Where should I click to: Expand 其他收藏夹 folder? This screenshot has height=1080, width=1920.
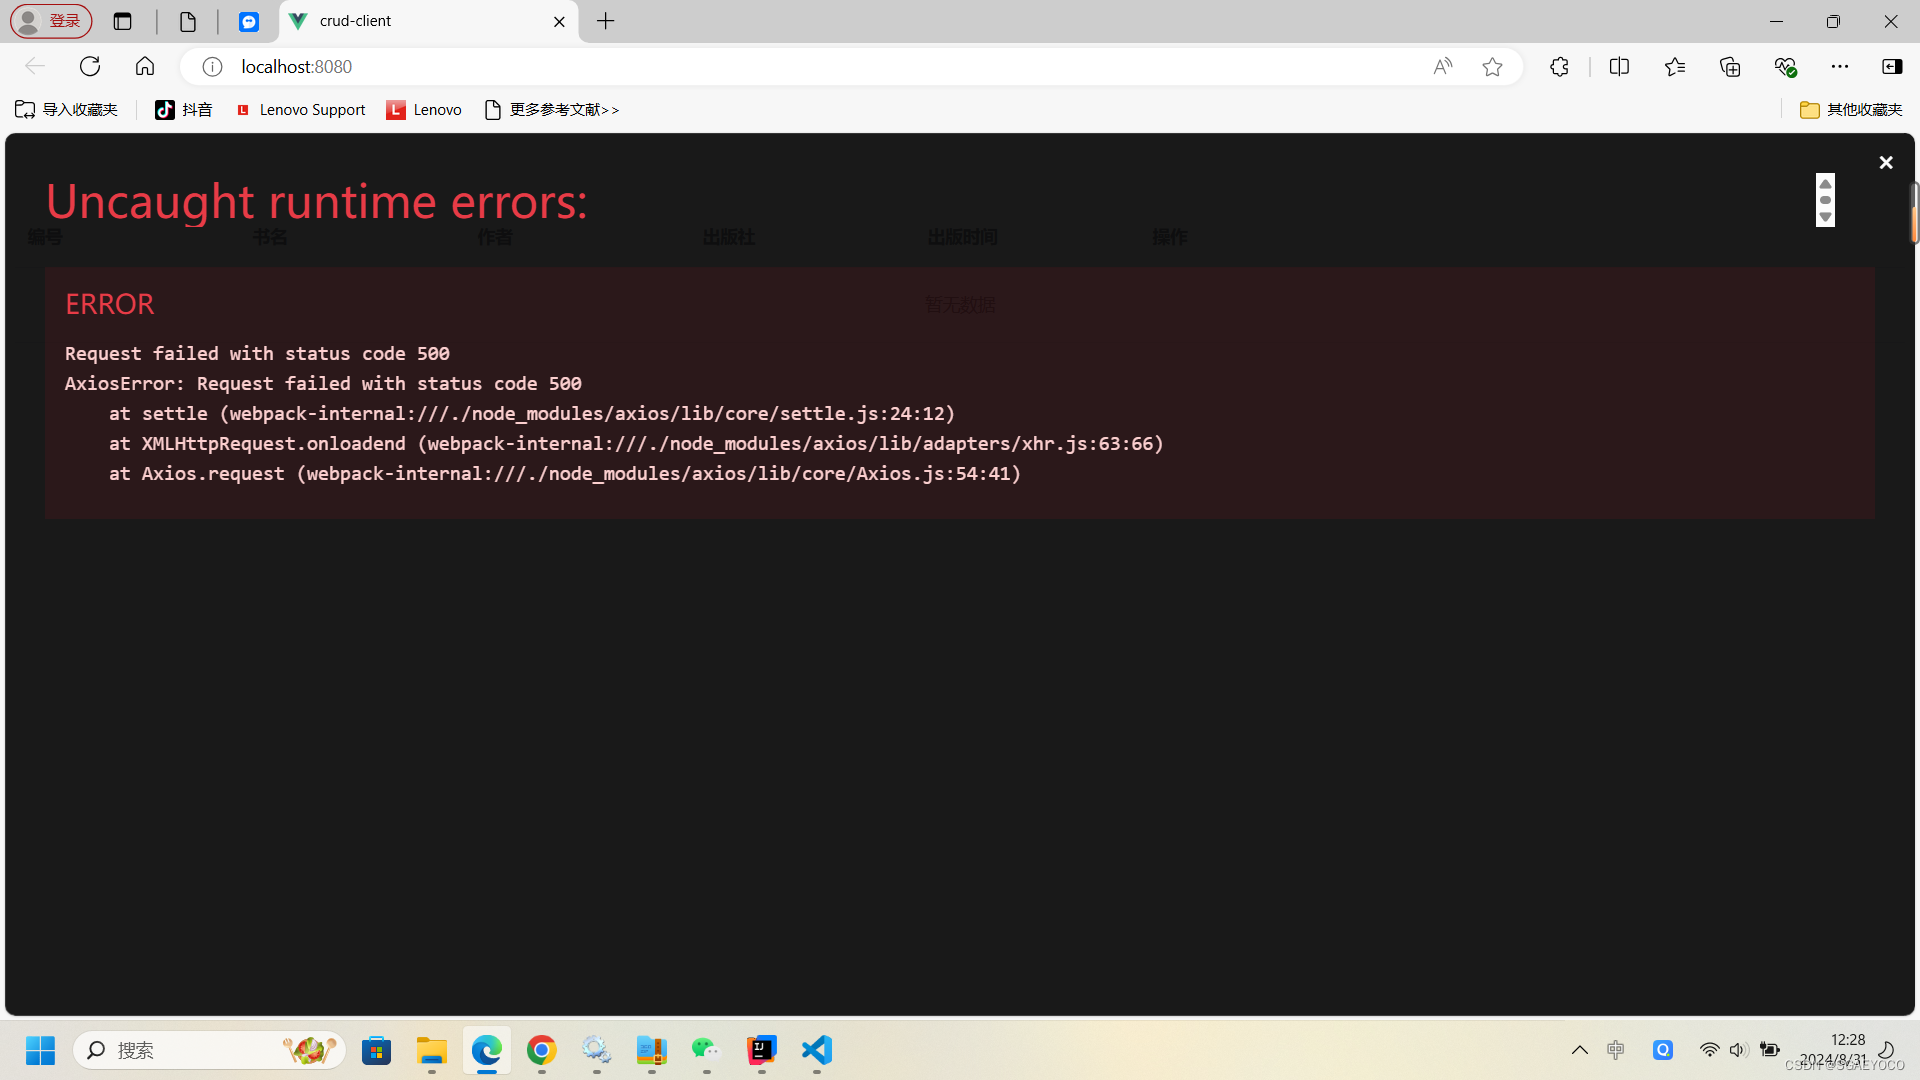click(1850, 110)
